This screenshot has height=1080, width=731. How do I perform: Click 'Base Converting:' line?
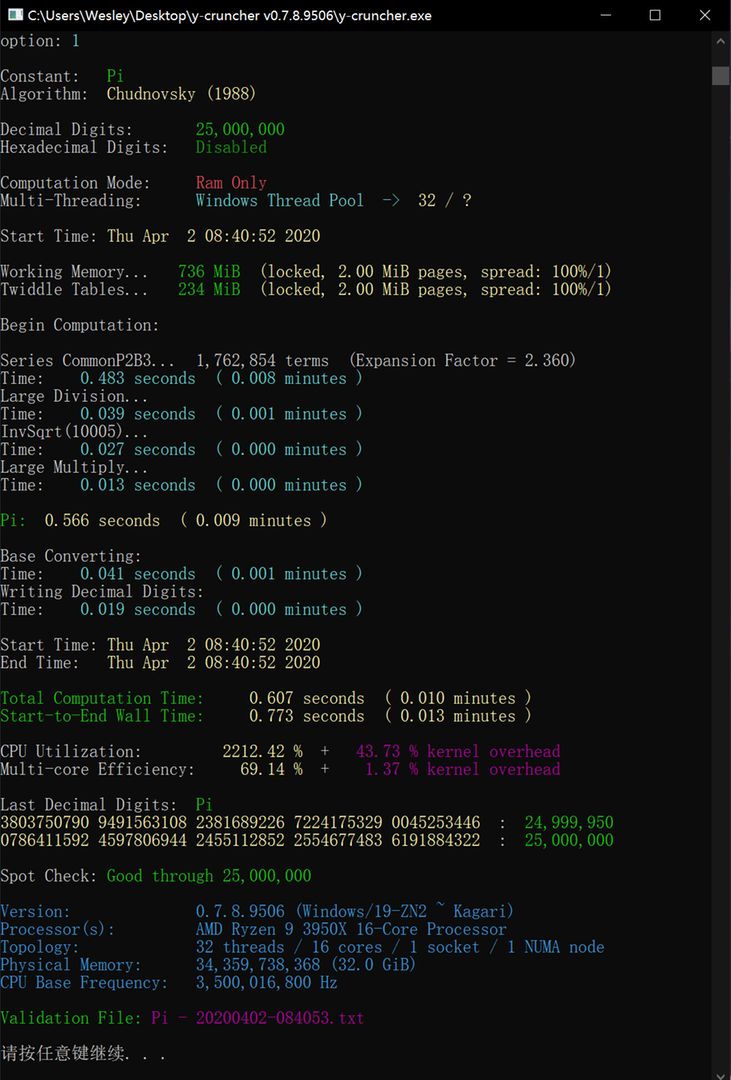70,556
